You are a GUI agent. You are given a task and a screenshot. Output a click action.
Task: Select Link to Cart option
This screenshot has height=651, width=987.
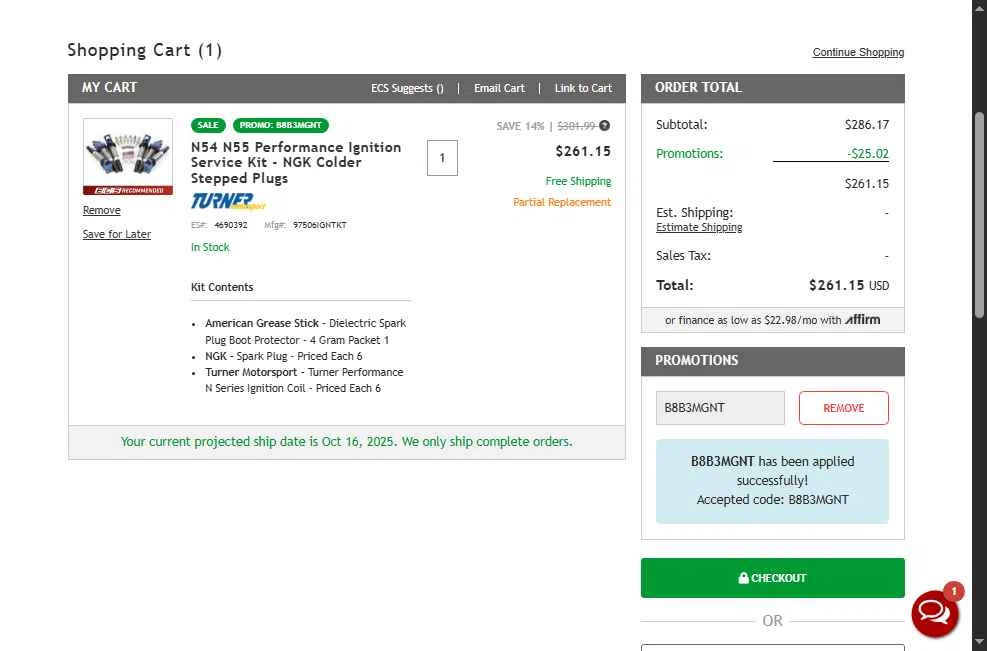[x=583, y=88]
